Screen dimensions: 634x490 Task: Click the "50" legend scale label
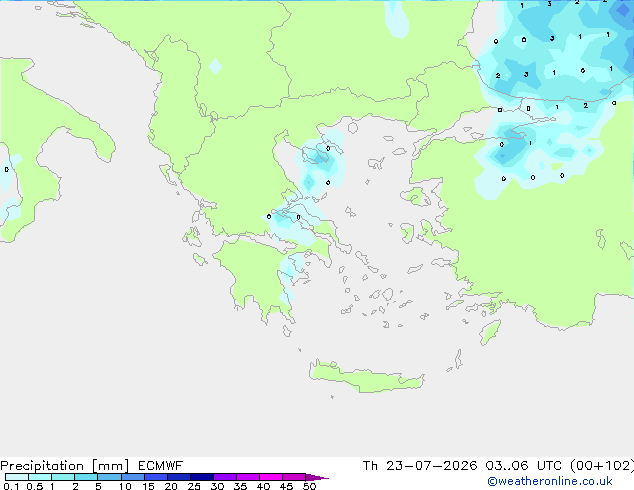click(309, 486)
